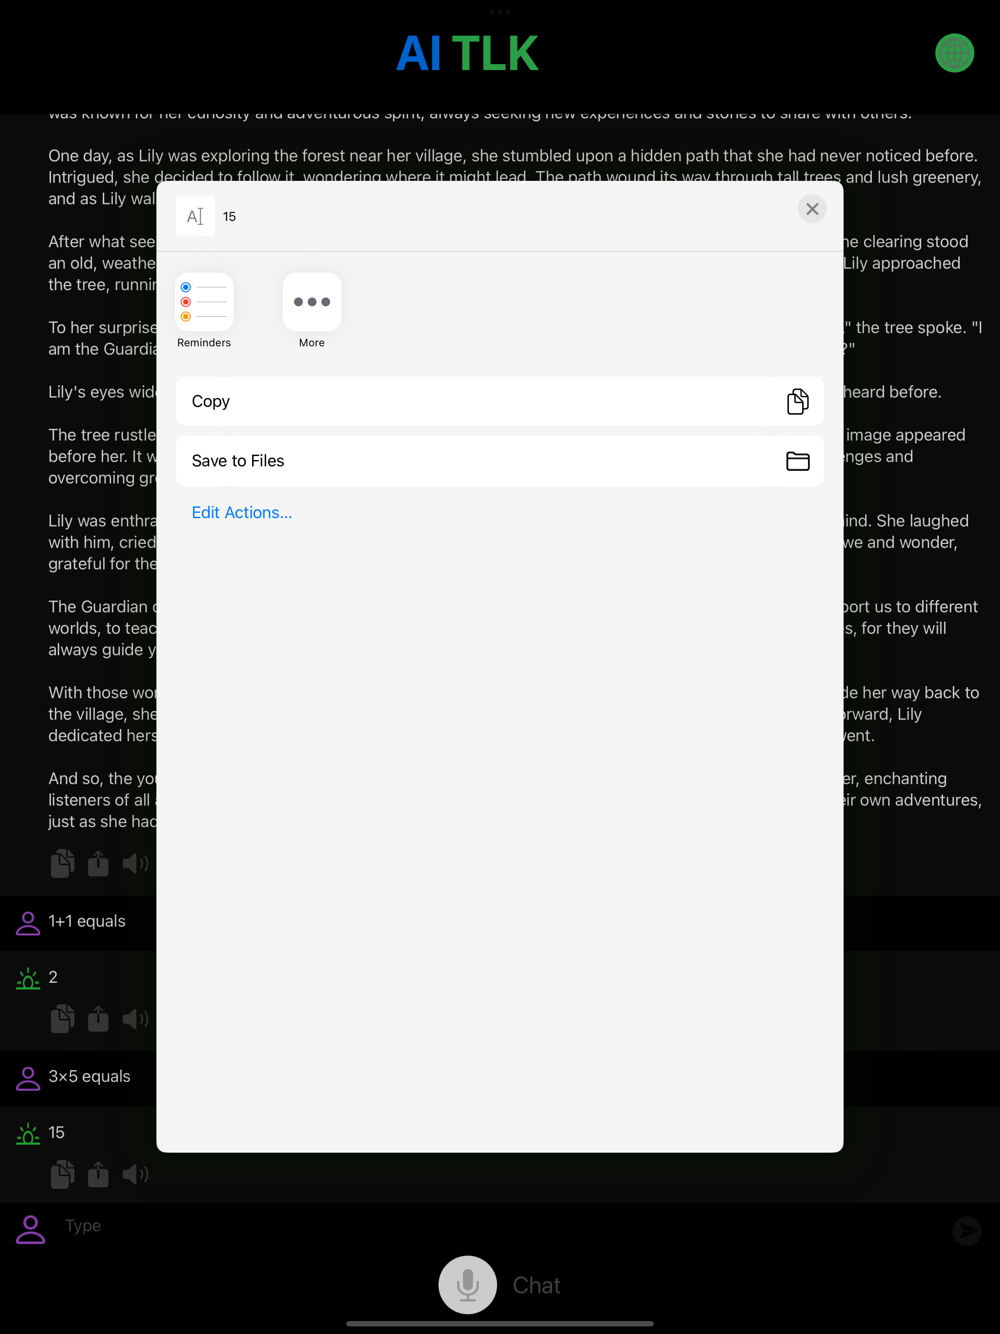Image resolution: width=1000 pixels, height=1334 pixels.
Task: Tap the globe language icon
Action: (954, 53)
